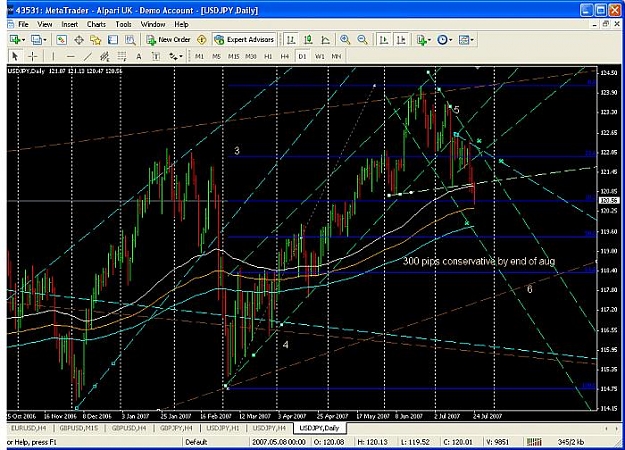
Task: Select the Cursor arrow tool
Action: tap(15, 56)
